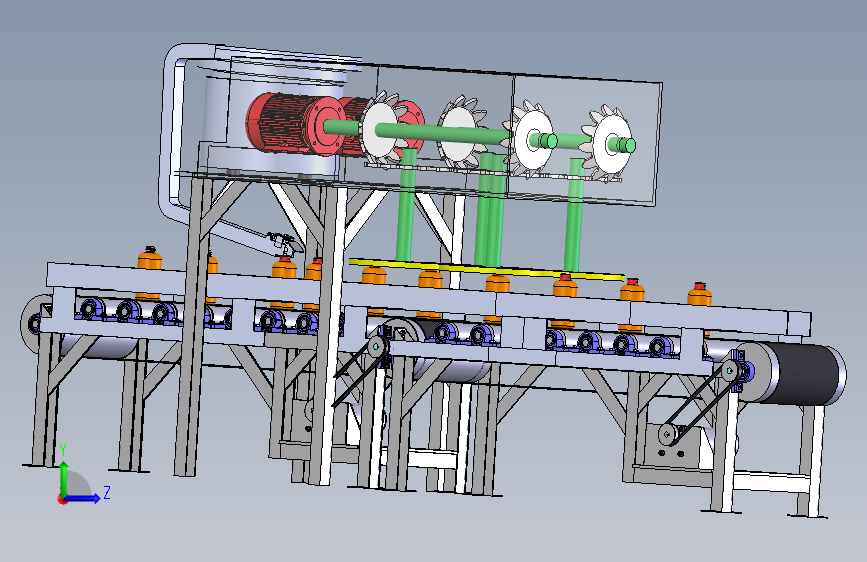
Task: Select the yellow horizontal bar above the bottles
Action: (487, 268)
